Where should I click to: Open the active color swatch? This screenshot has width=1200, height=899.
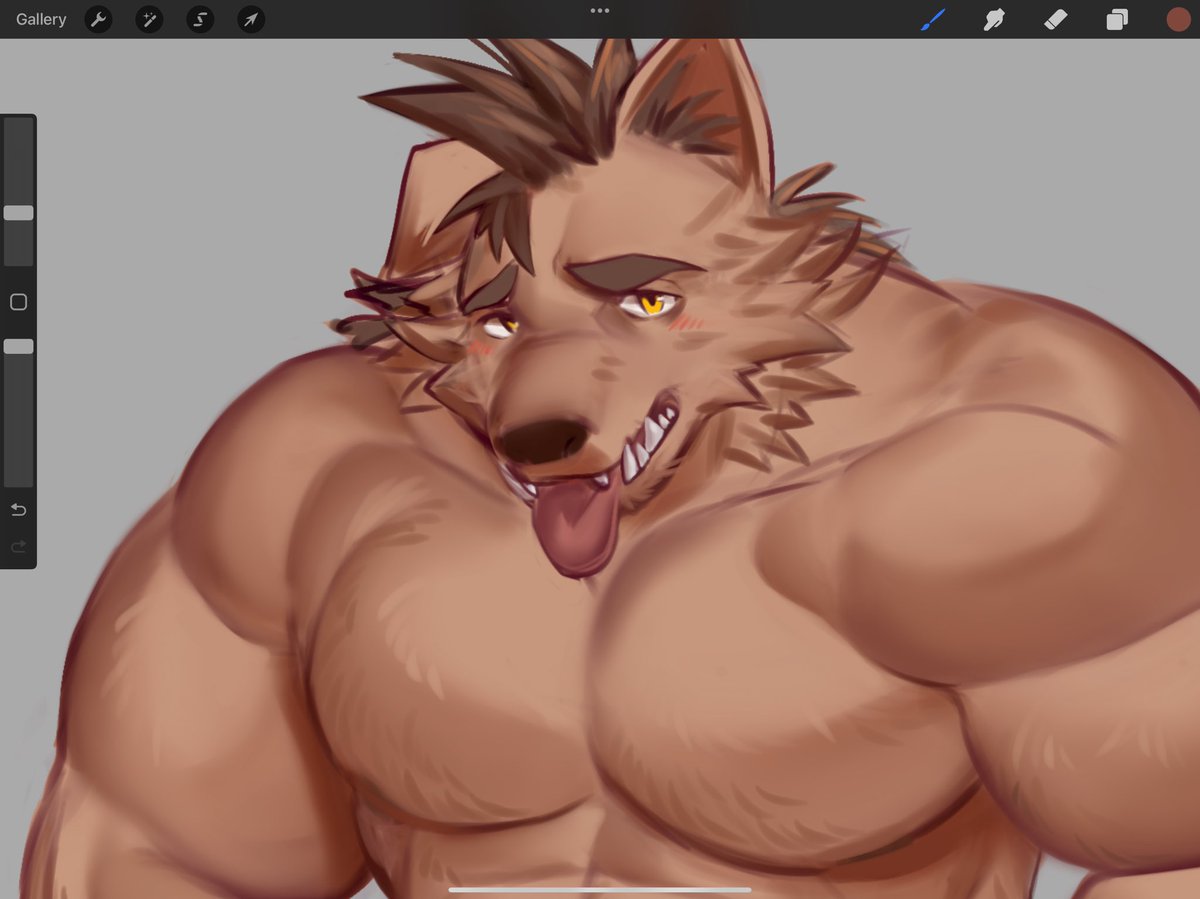1178,19
